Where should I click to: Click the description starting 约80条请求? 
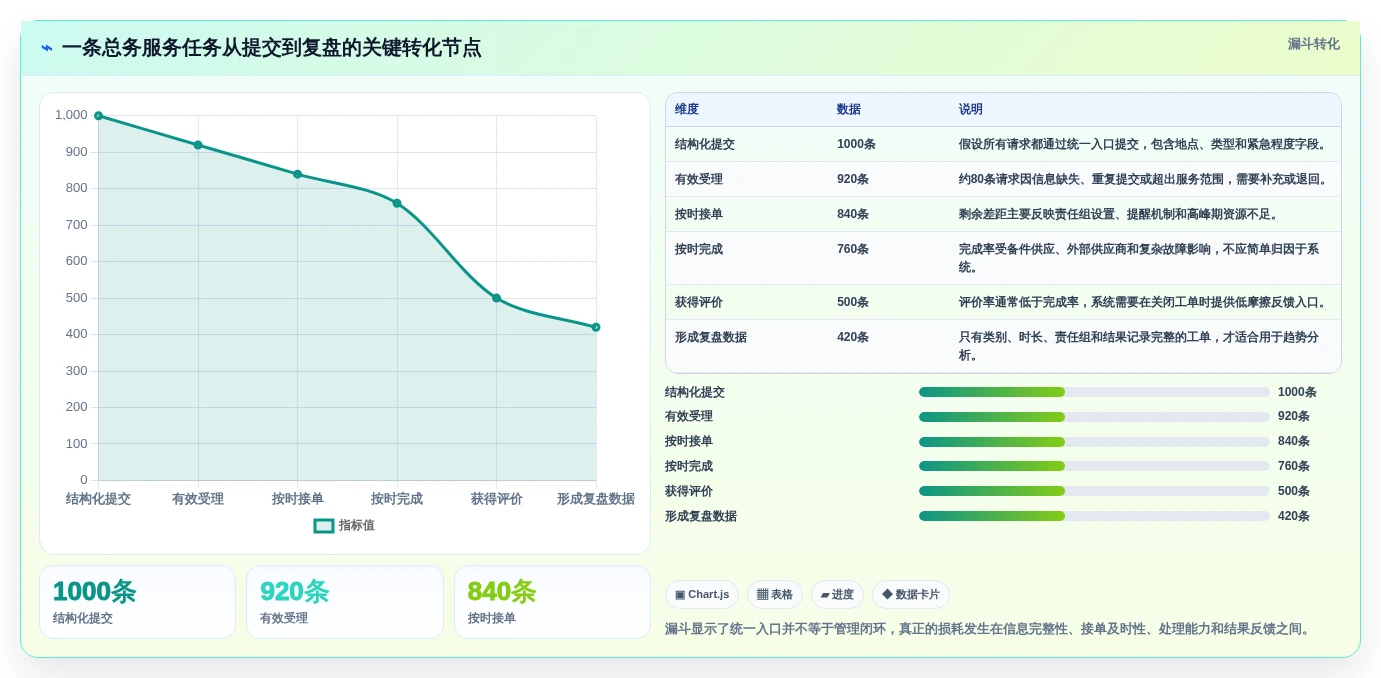1145,179
